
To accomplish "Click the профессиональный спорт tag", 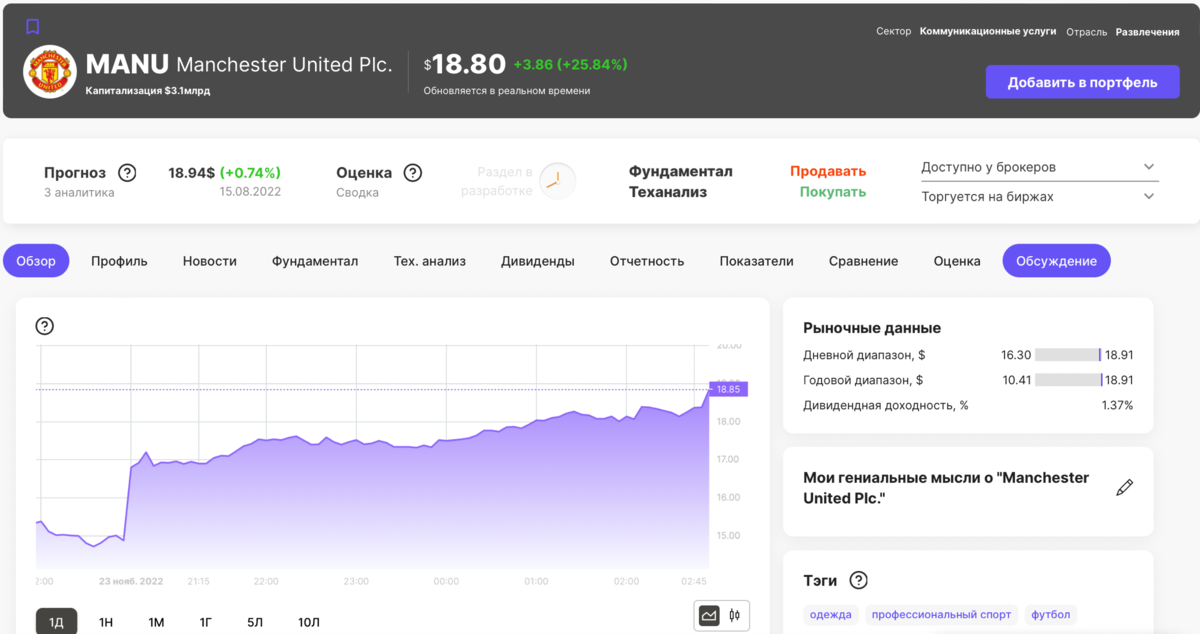I will (942, 614).
